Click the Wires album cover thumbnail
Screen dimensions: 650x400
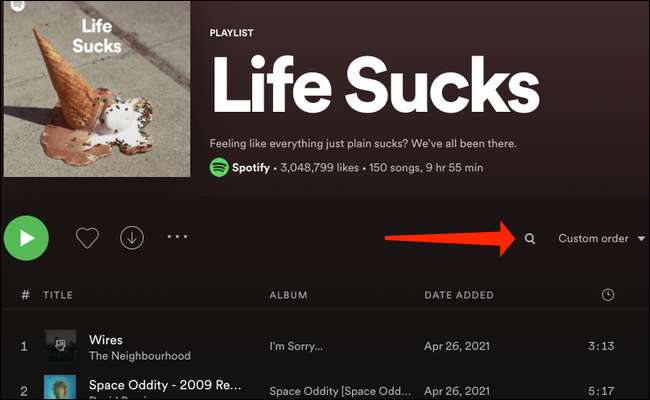pos(60,346)
